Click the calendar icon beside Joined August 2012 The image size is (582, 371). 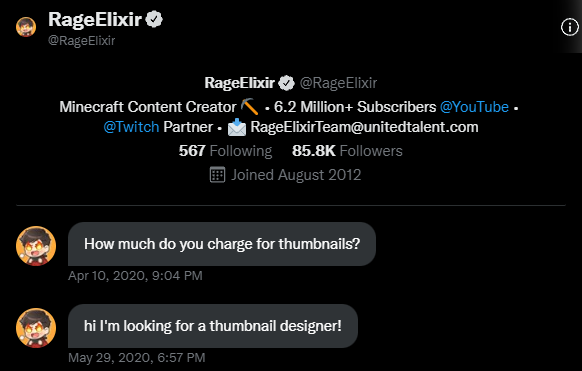pos(218,175)
